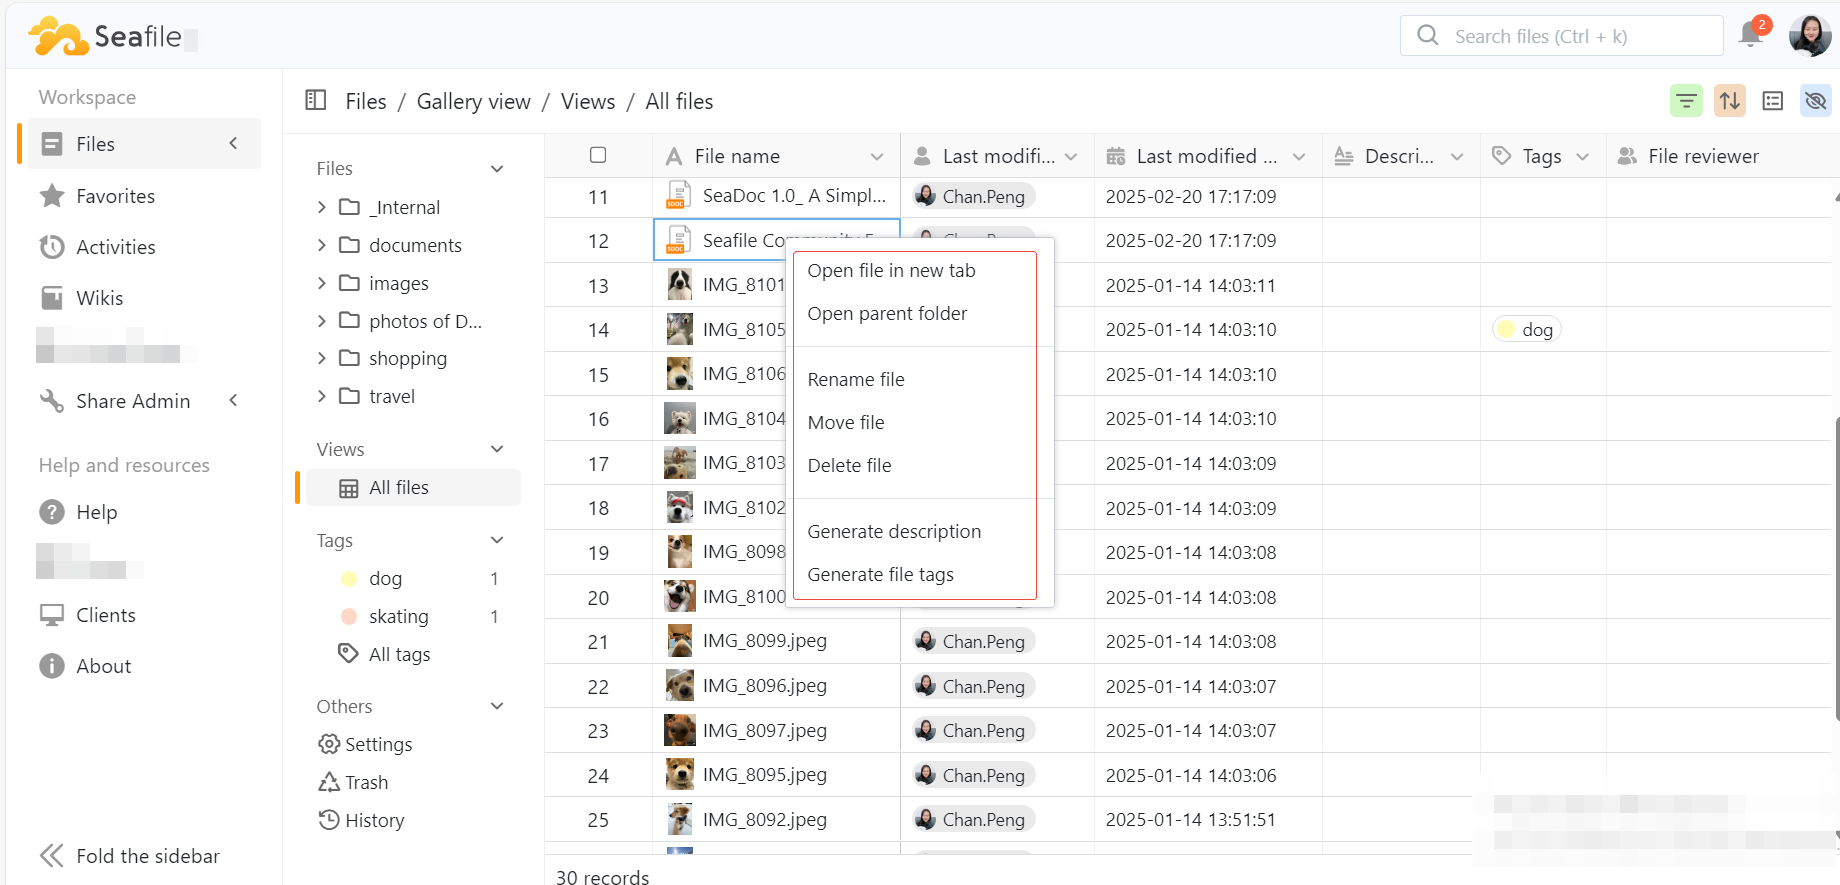Click the filter icon in top toolbar
1840x885 pixels.
coord(1686,101)
